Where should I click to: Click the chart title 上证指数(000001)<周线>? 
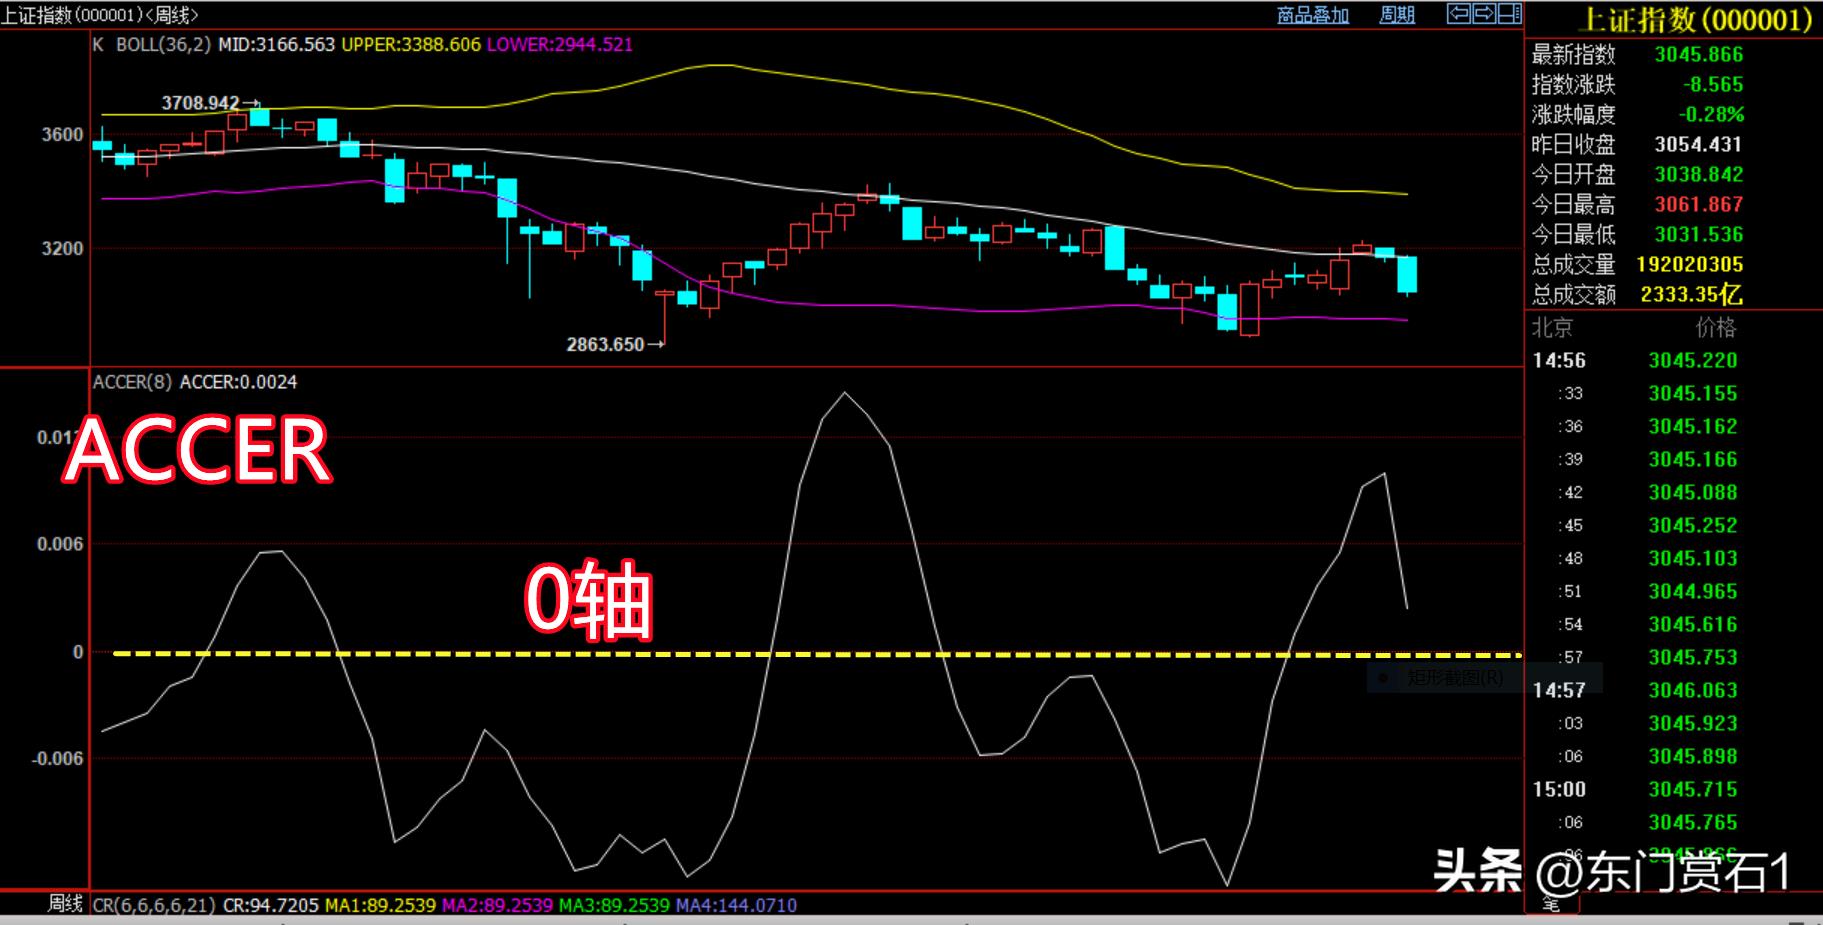pos(100,15)
